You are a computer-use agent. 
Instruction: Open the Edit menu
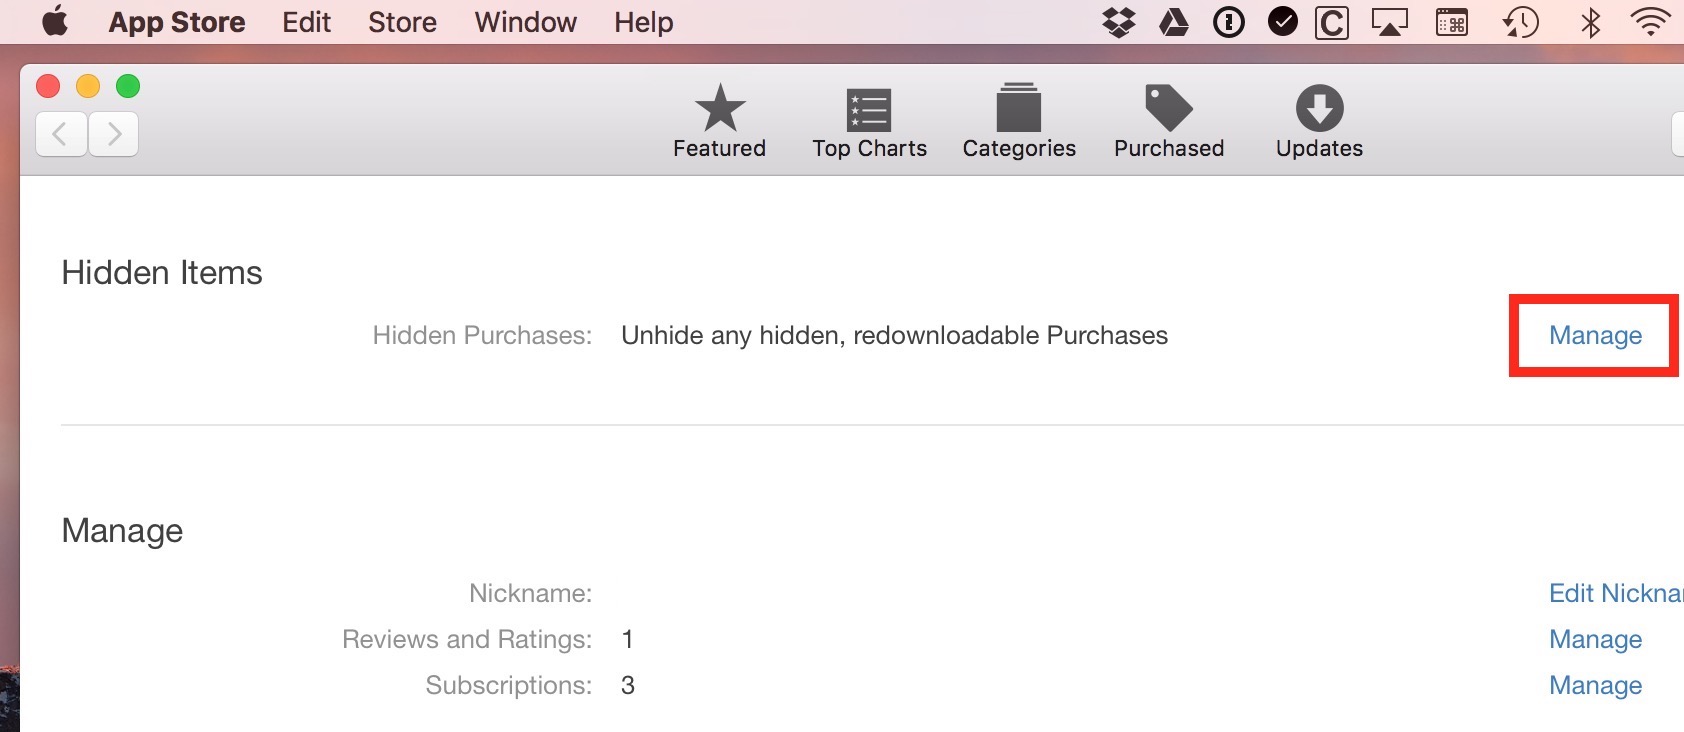(x=306, y=22)
